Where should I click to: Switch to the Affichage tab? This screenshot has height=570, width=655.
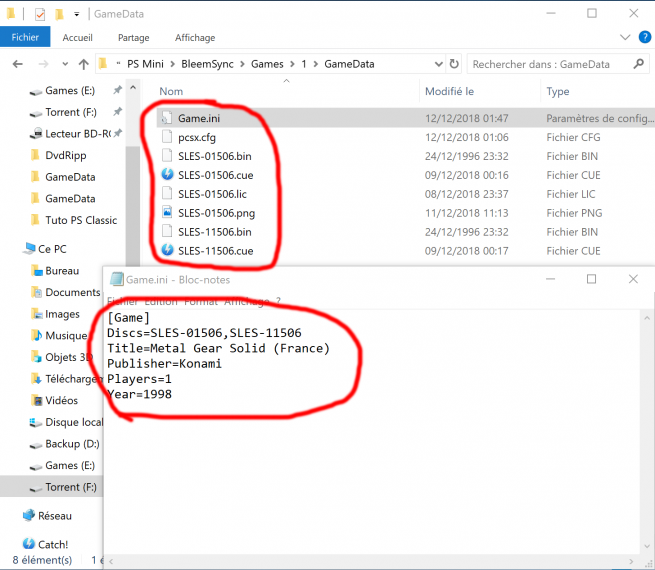click(x=195, y=38)
